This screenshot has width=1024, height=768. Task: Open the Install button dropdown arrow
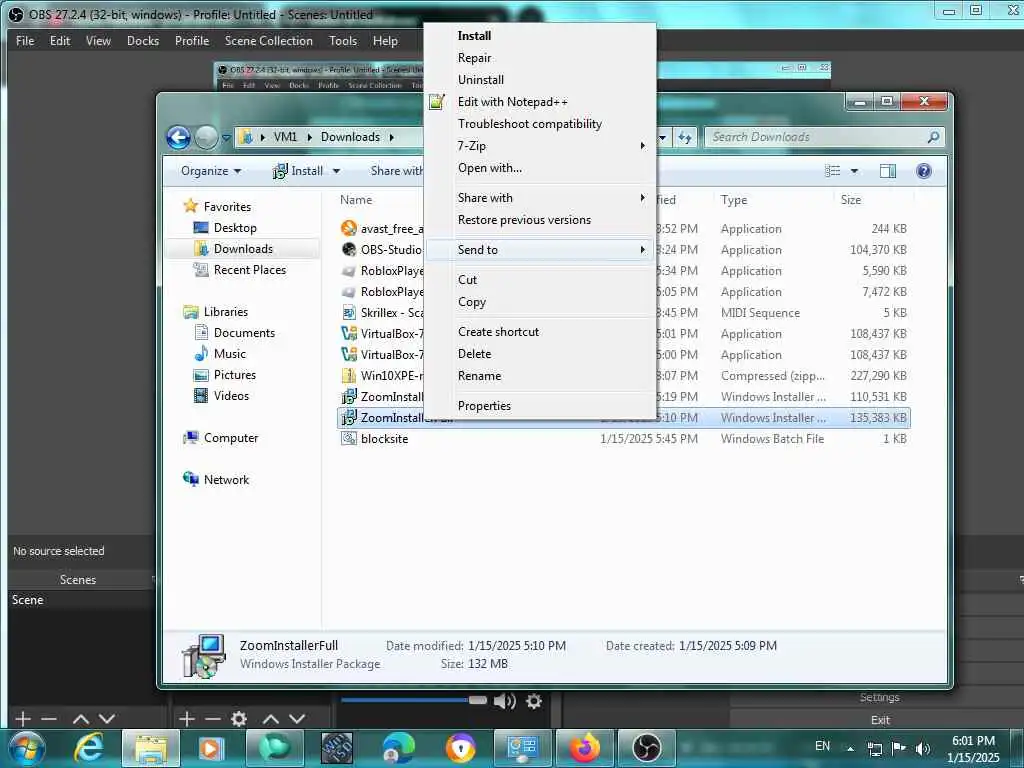(x=336, y=171)
